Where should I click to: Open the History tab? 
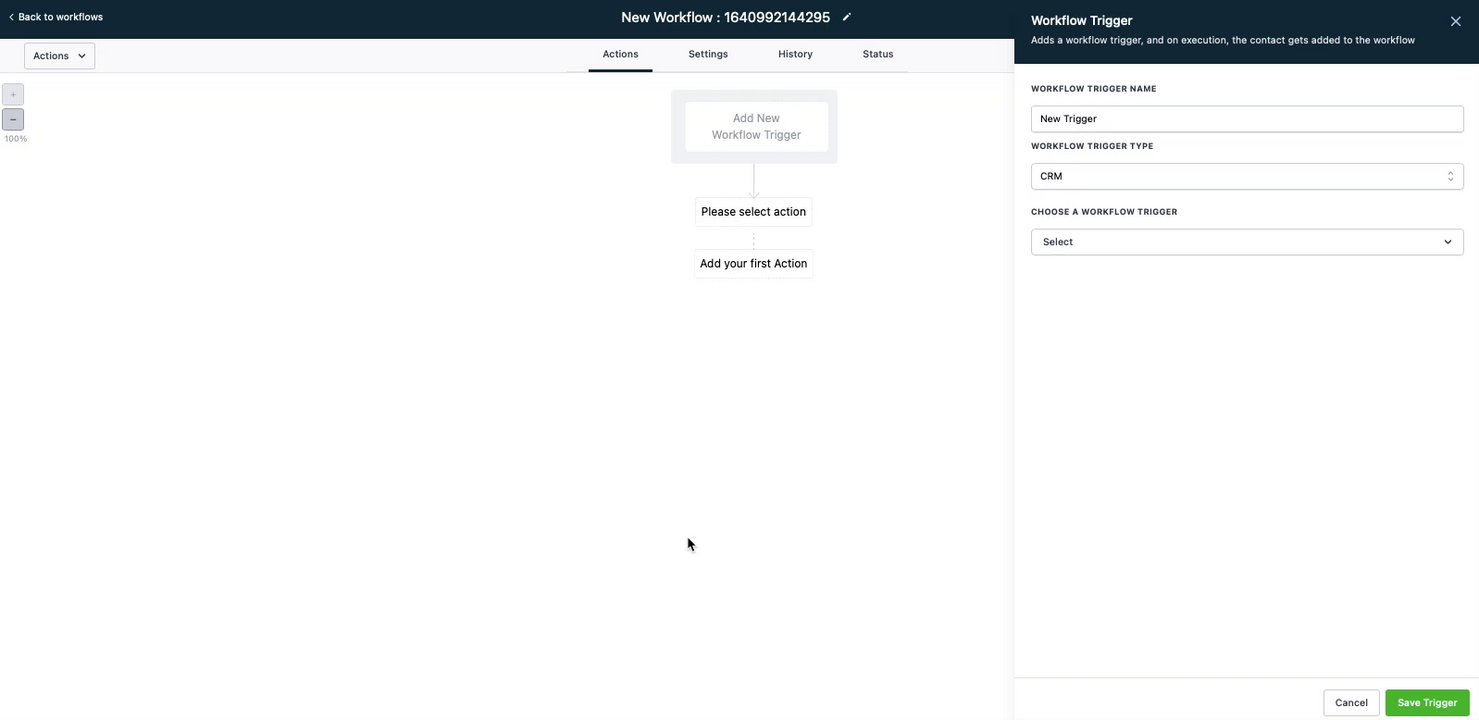[x=795, y=54]
